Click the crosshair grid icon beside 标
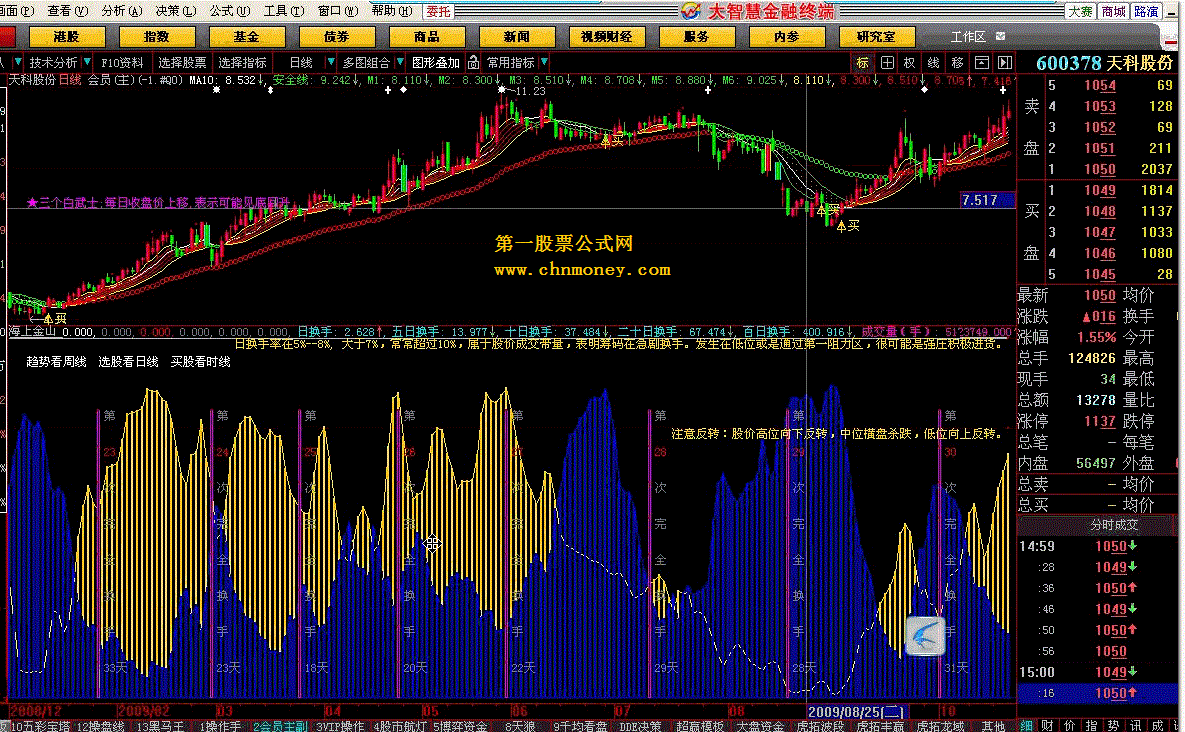This screenshot has height=732, width=1185. pos(886,63)
